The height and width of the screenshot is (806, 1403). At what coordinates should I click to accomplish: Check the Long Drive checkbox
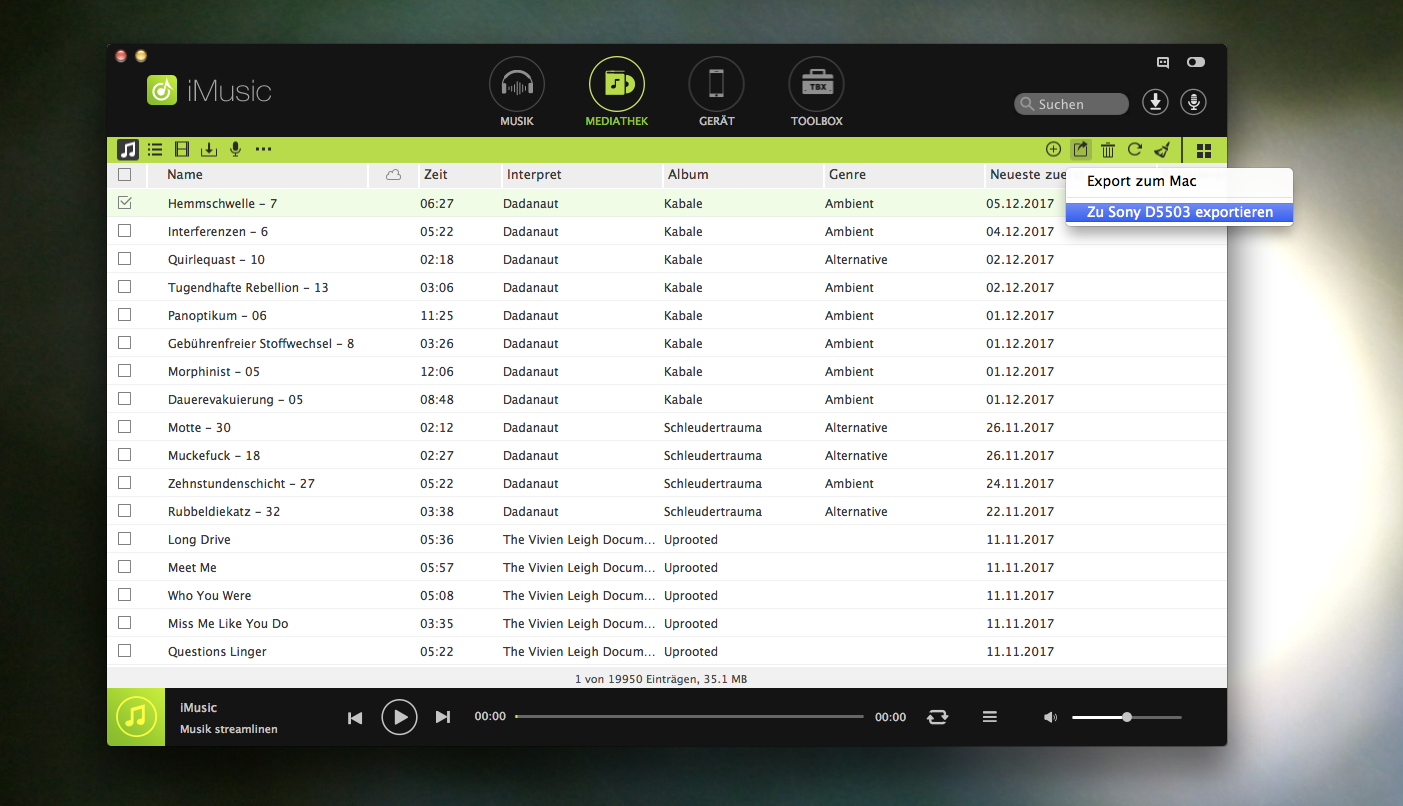click(125, 539)
